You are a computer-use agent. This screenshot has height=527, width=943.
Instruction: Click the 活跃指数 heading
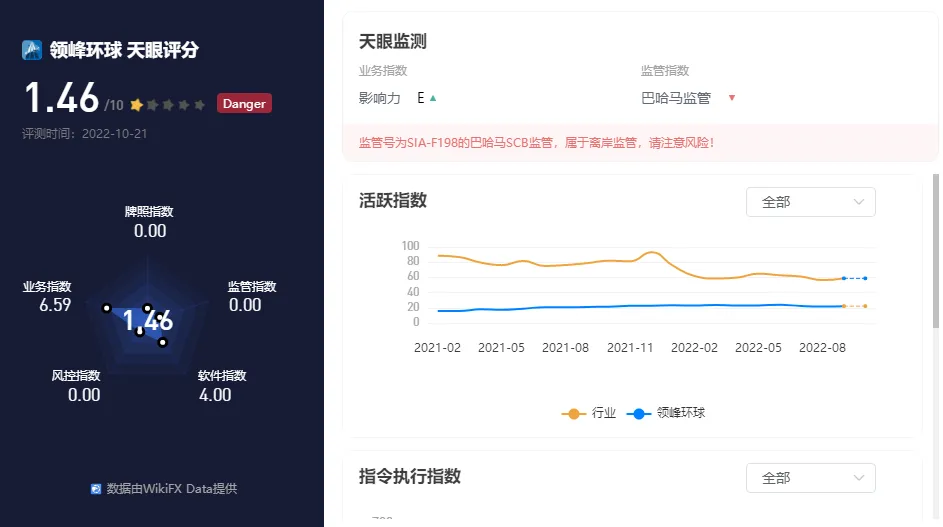[393, 200]
